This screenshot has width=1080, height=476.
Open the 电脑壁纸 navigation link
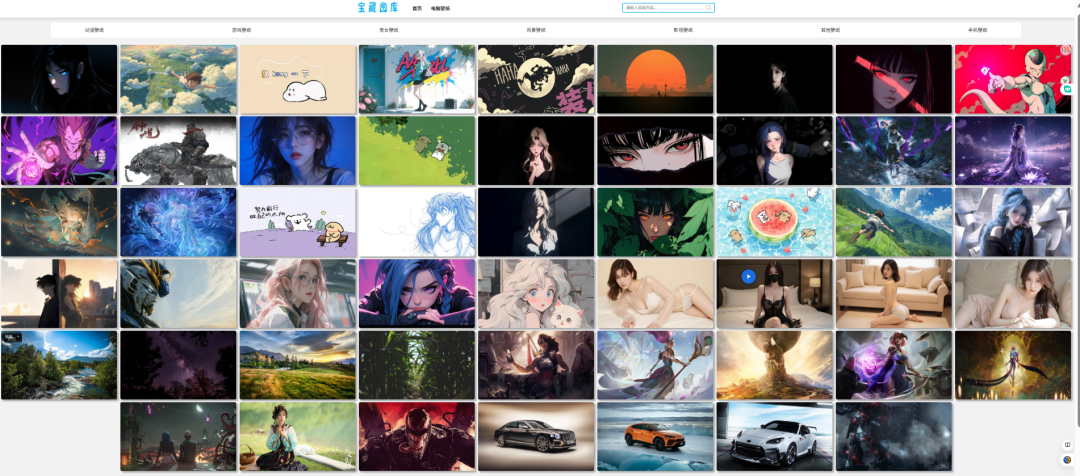point(440,8)
